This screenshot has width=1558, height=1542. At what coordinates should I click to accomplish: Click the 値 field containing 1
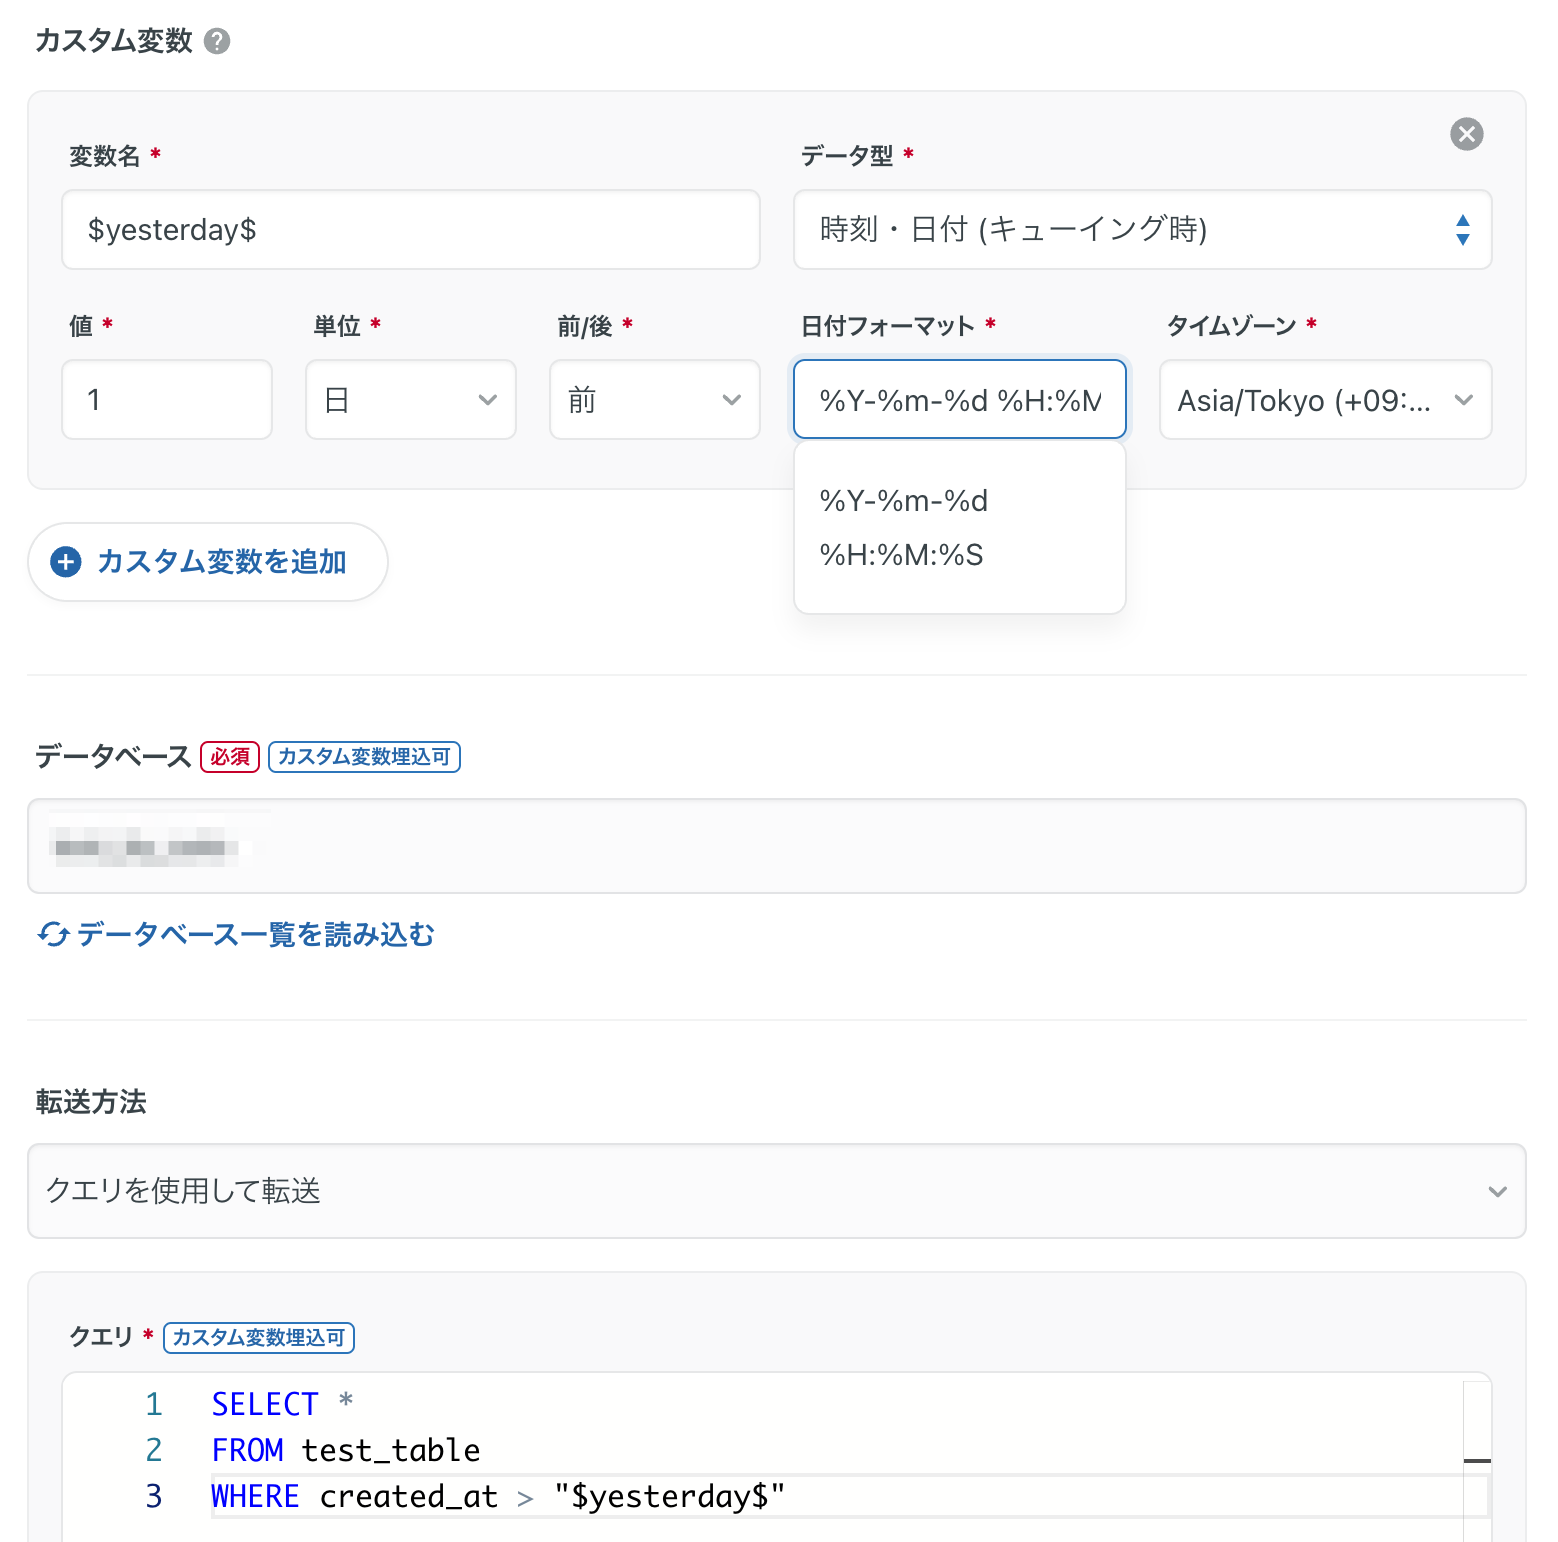coord(167,400)
